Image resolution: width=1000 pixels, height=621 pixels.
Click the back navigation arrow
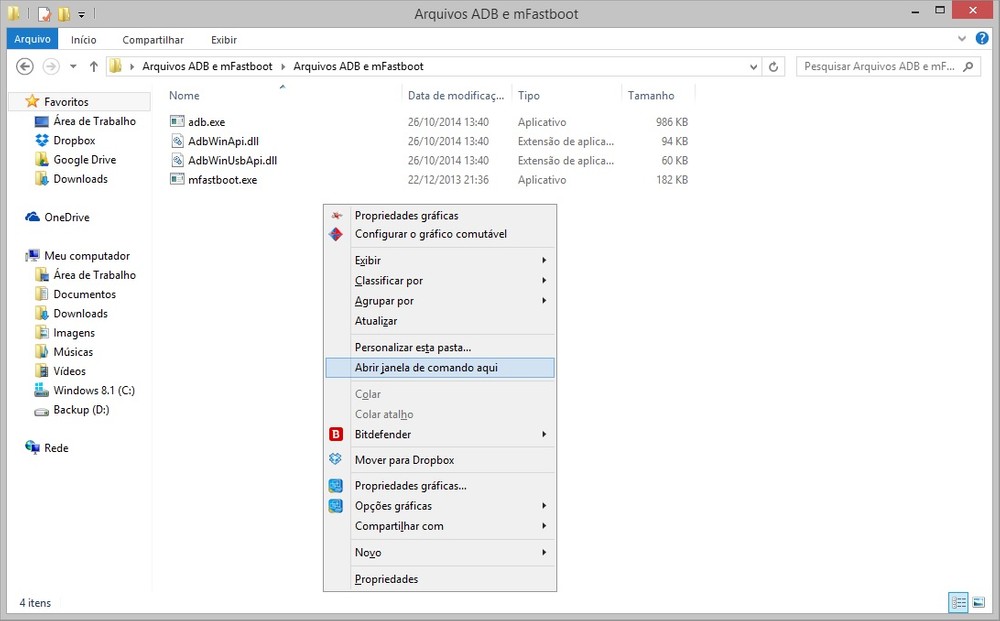point(26,67)
